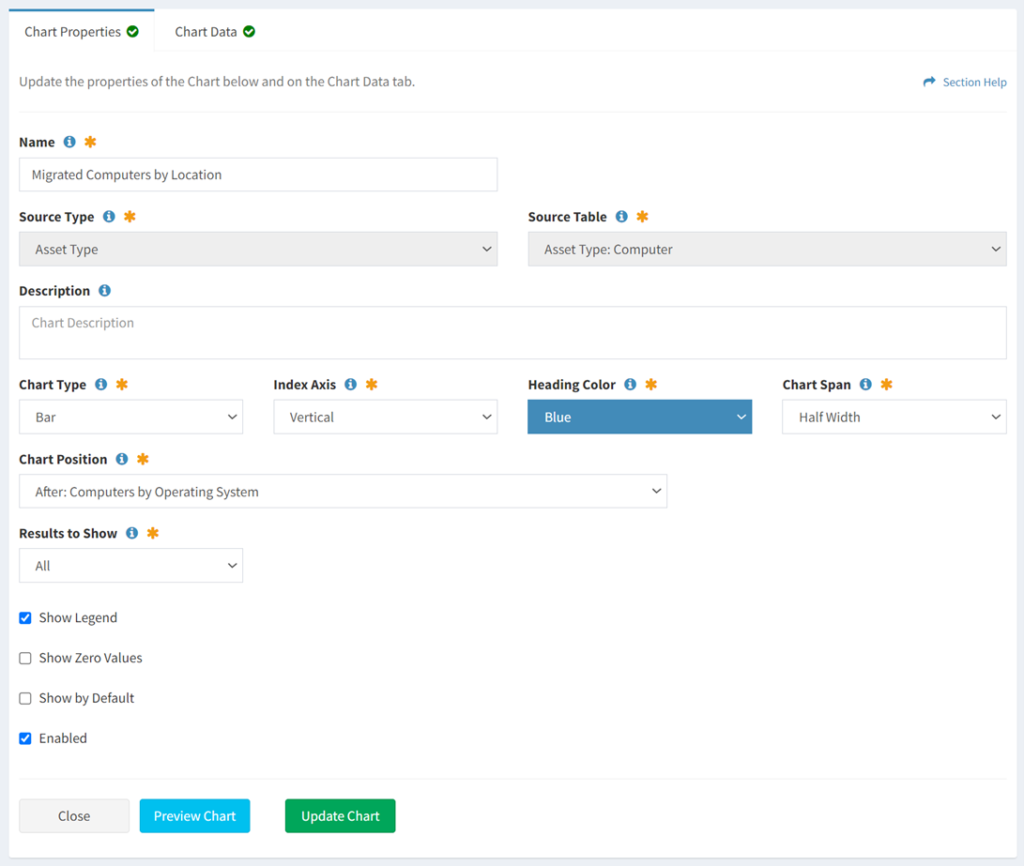The height and width of the screenshot is (866, 1024).
Task: Click the Chart Type info icon
Action: pos(101,384)
